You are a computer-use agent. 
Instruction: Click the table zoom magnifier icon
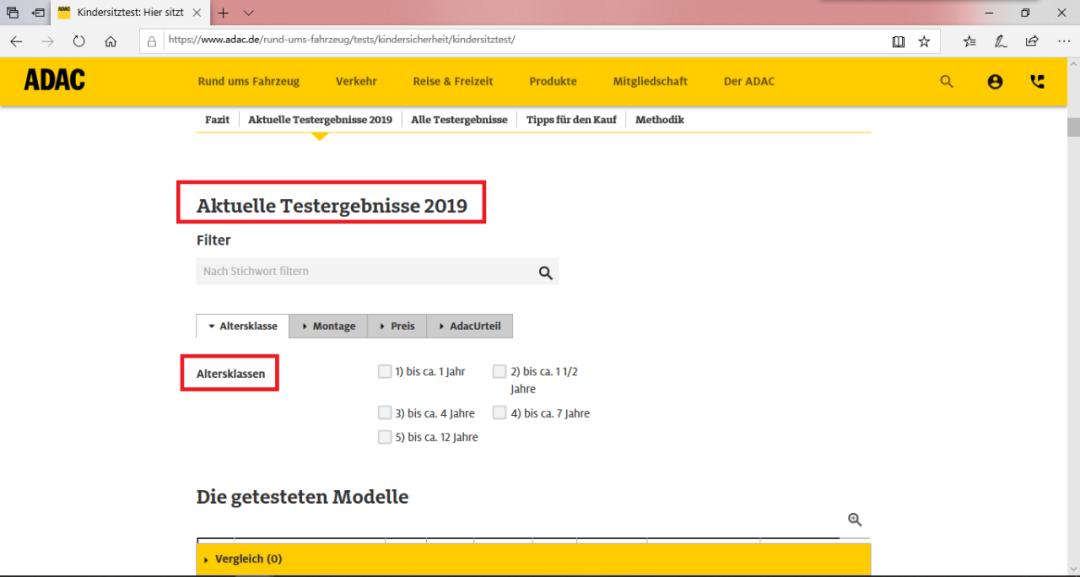[855, 520]
